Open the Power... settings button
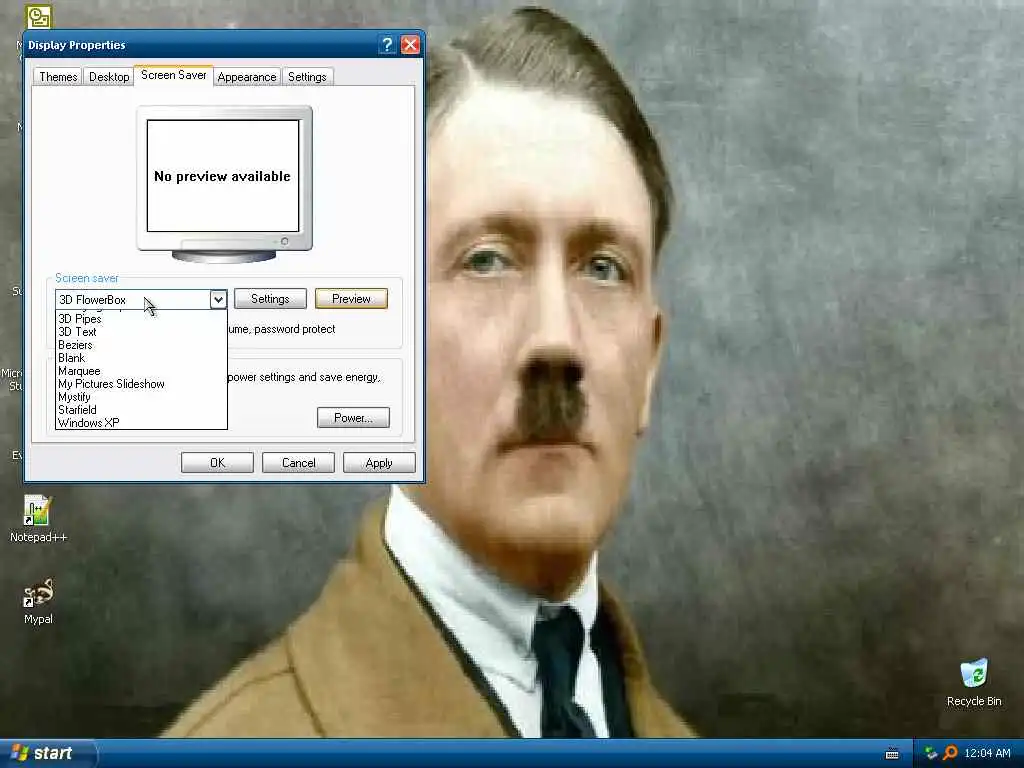1024x768 pixels. pyautogui.click(x=353, y=418)
